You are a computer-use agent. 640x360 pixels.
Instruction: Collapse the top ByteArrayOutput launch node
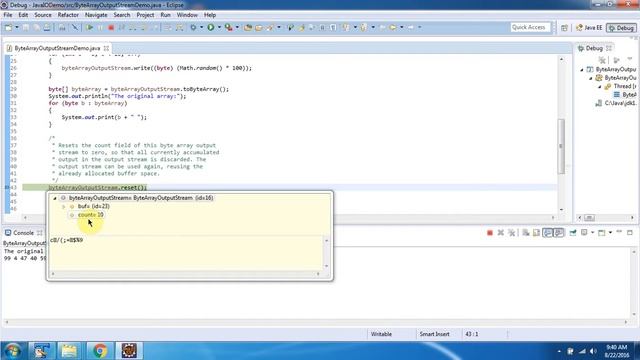pos(582,70)
